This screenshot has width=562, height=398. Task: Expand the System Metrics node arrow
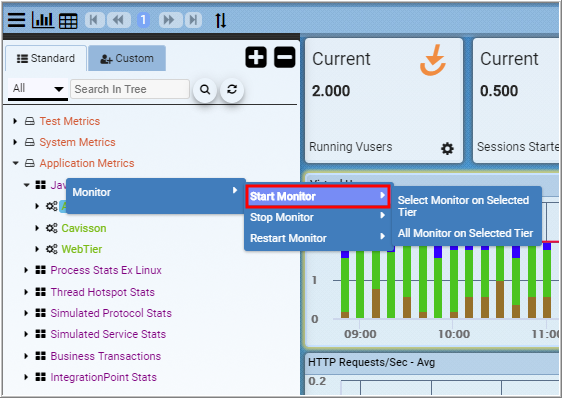(x=15, y=142)
